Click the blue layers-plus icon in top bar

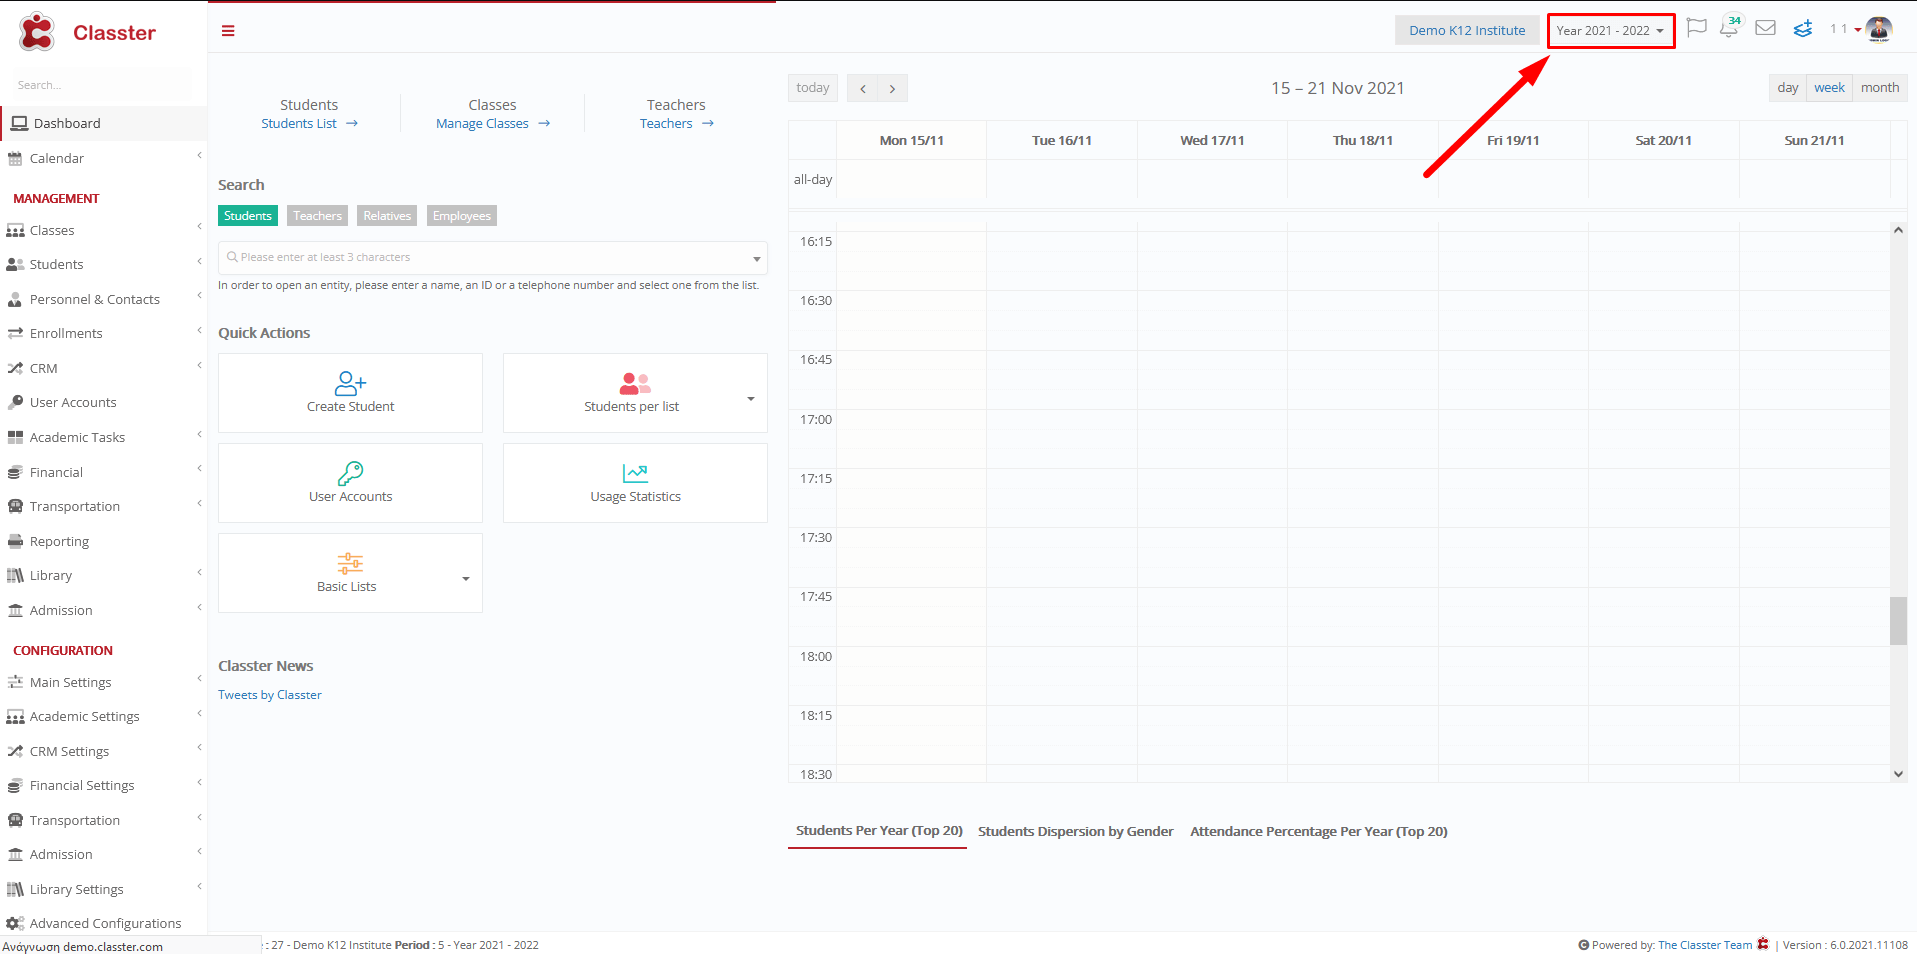(1802, 29)
